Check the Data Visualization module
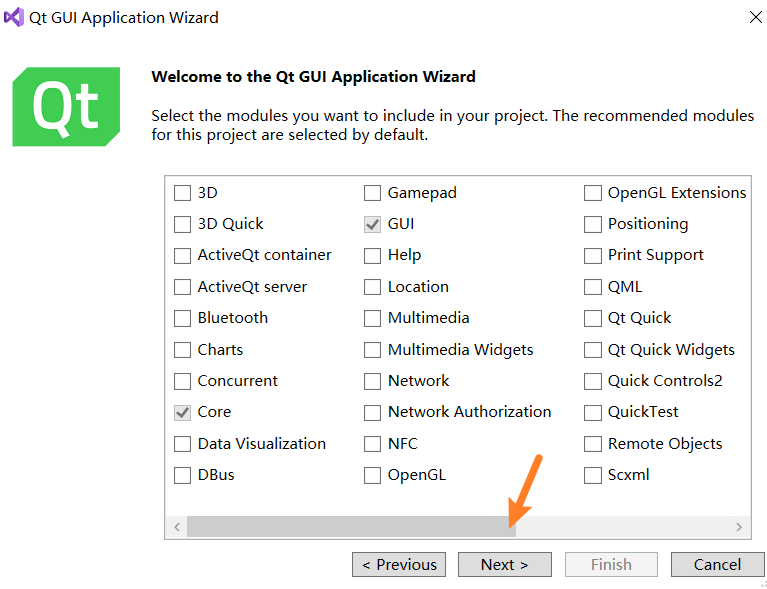Screen dimensions: 767x589 [182, 444]
